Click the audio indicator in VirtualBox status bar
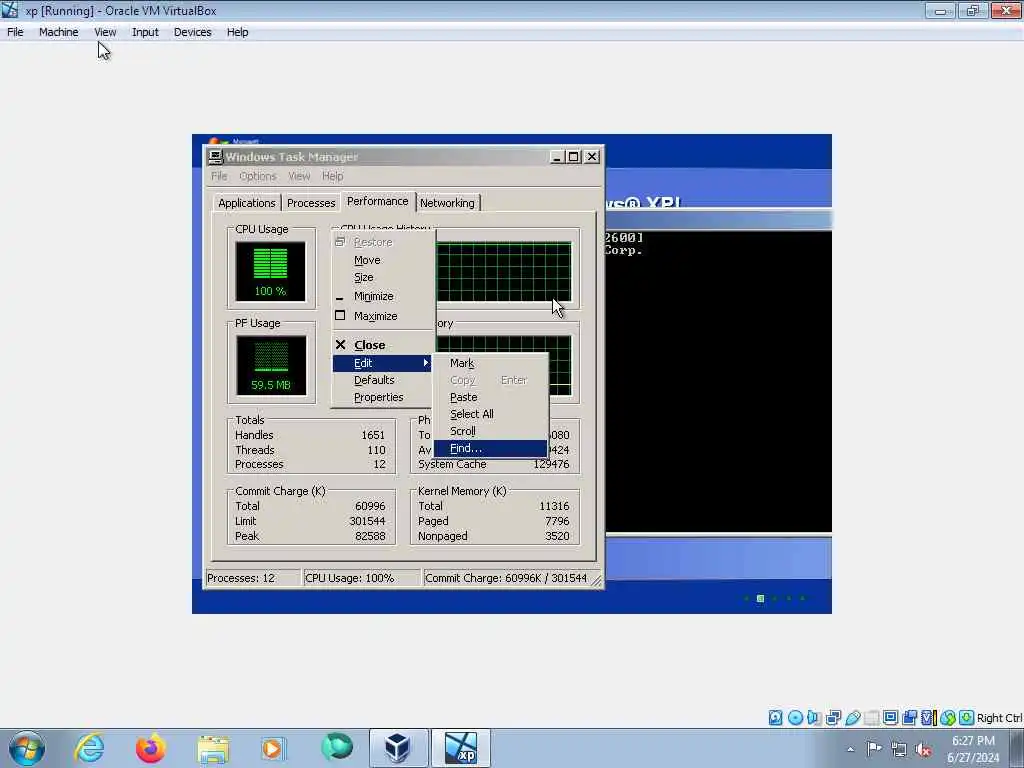 point(814,718)
